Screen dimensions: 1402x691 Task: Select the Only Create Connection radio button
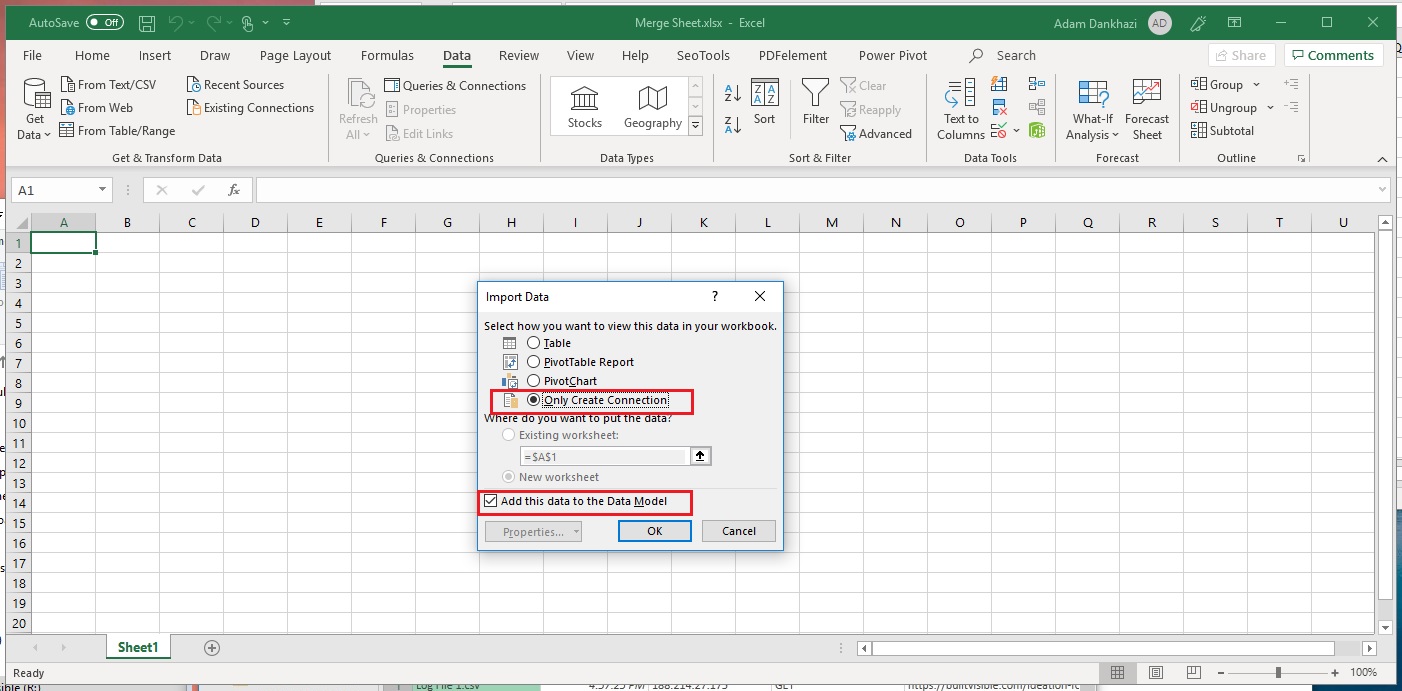tap(535, 399)
